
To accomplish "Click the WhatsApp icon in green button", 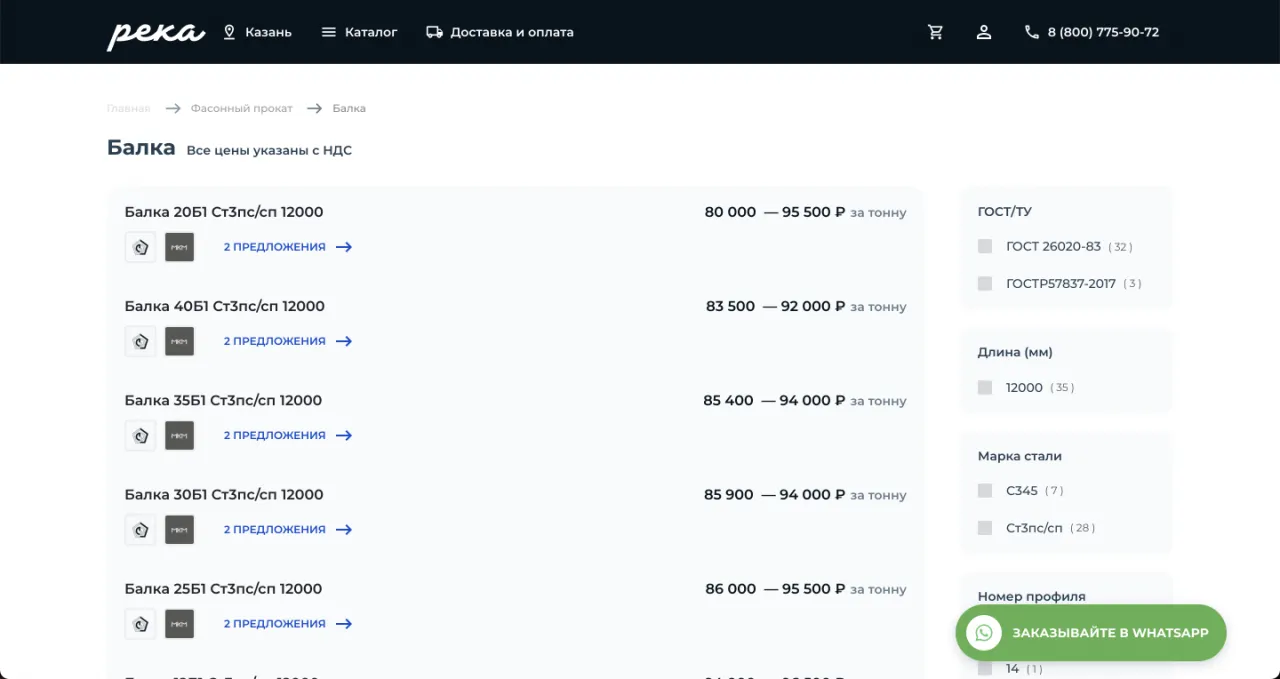I will (984, 633).
